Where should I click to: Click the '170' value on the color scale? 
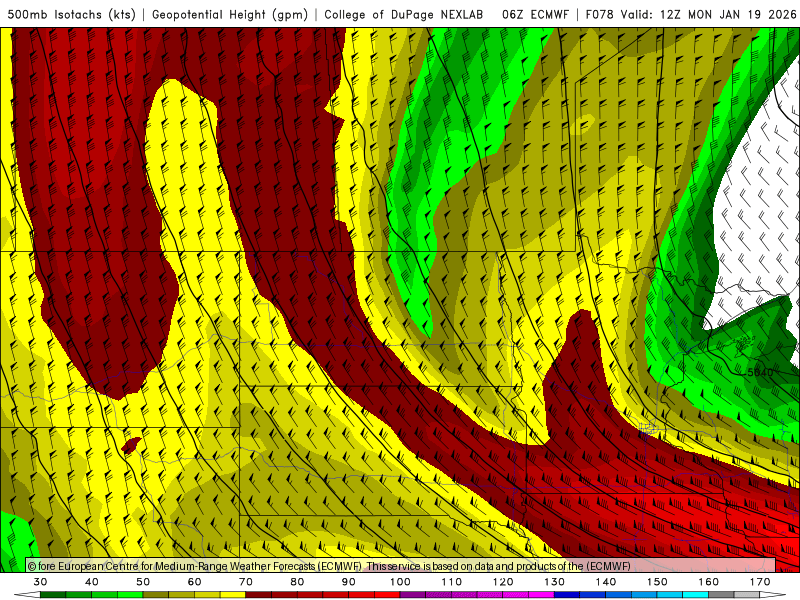(760, 582)
